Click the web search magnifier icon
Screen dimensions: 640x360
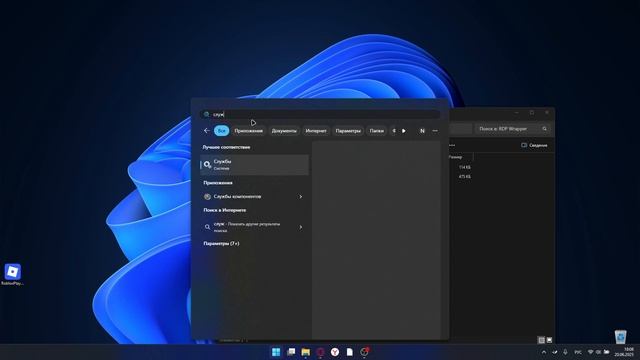[x=207, y=227]
